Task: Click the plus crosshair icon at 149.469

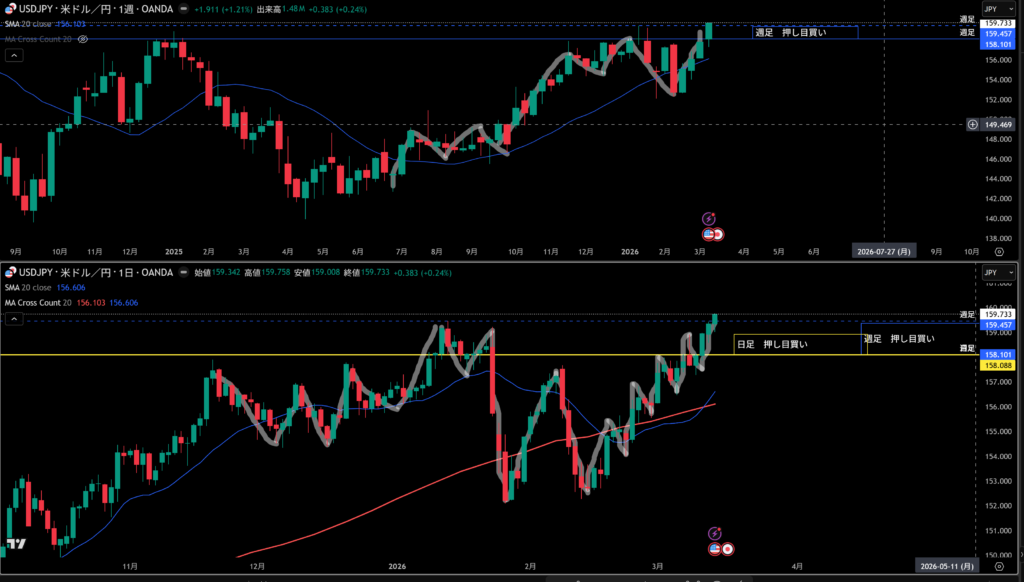Action: [973, 124]
